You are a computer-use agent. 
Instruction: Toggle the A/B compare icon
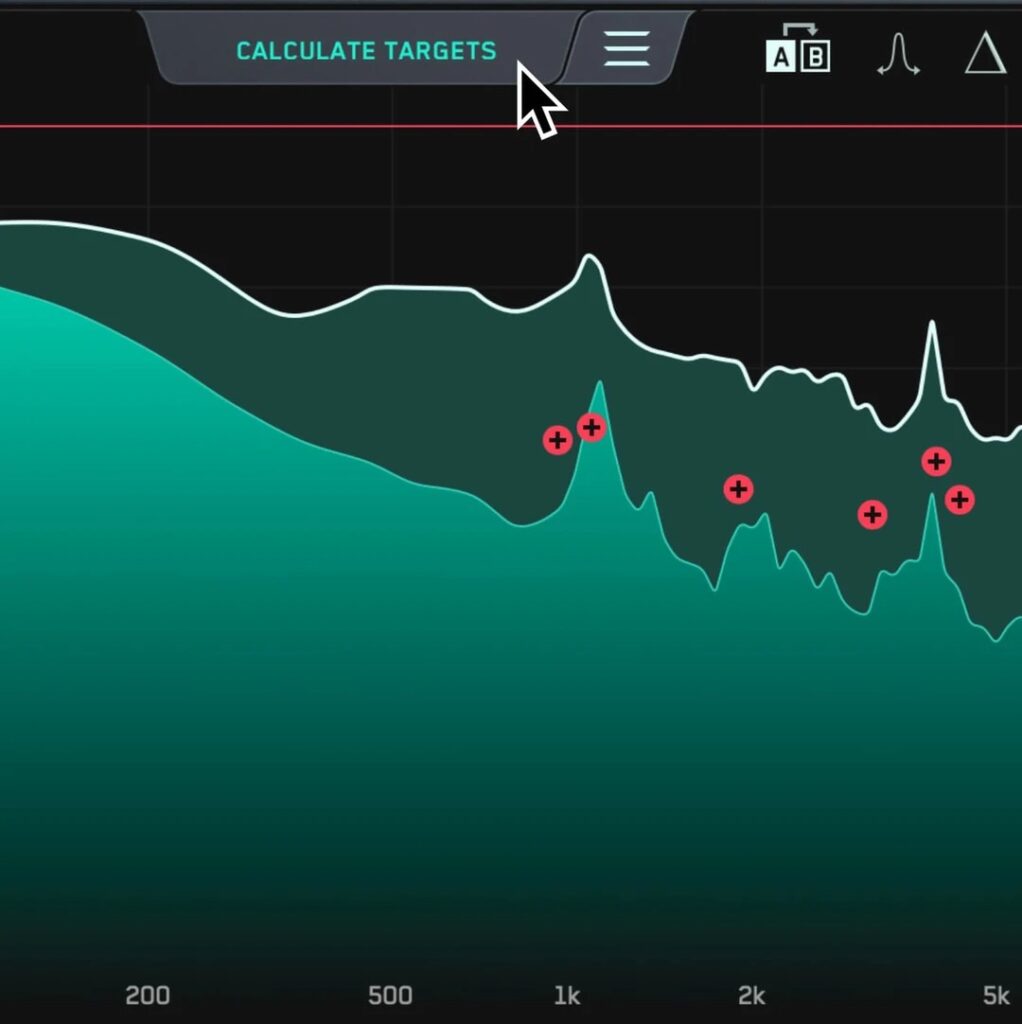(797, 51)
